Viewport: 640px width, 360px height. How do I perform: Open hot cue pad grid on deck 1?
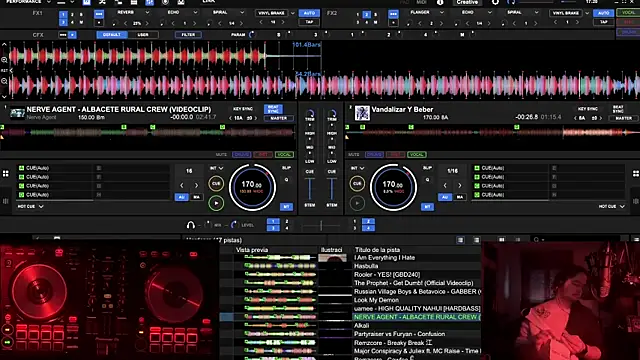(6, 174)
